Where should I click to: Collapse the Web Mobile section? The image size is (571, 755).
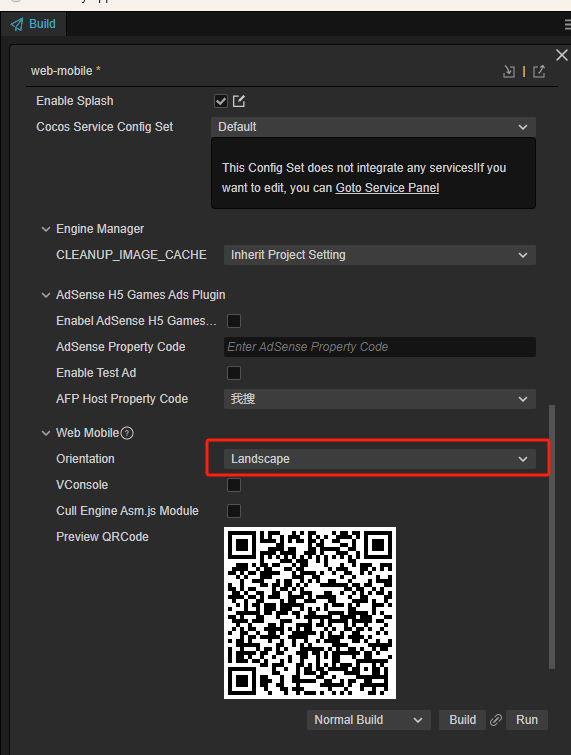point(46,433)
